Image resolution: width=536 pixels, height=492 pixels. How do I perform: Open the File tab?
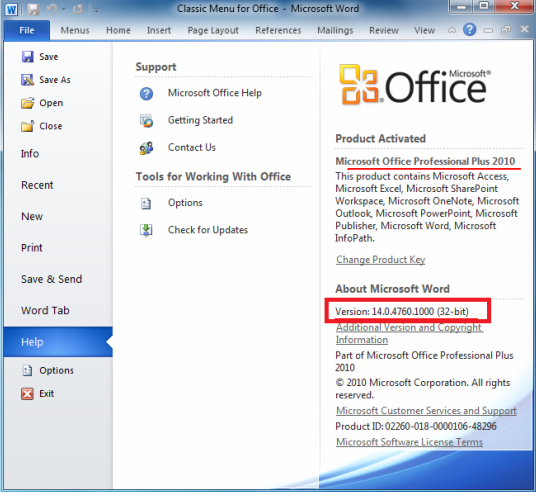(27, 30)
